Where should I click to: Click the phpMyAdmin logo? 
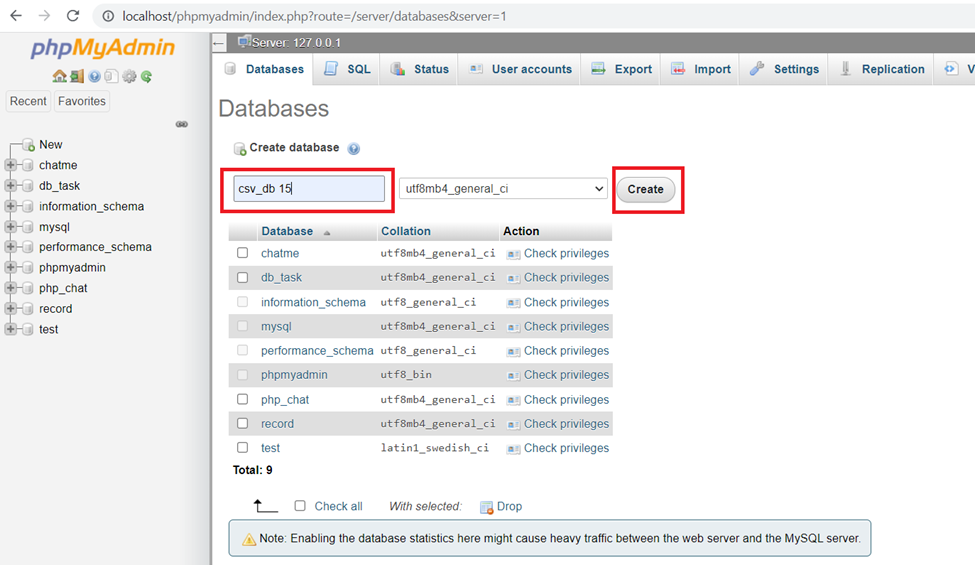[103, 48]
